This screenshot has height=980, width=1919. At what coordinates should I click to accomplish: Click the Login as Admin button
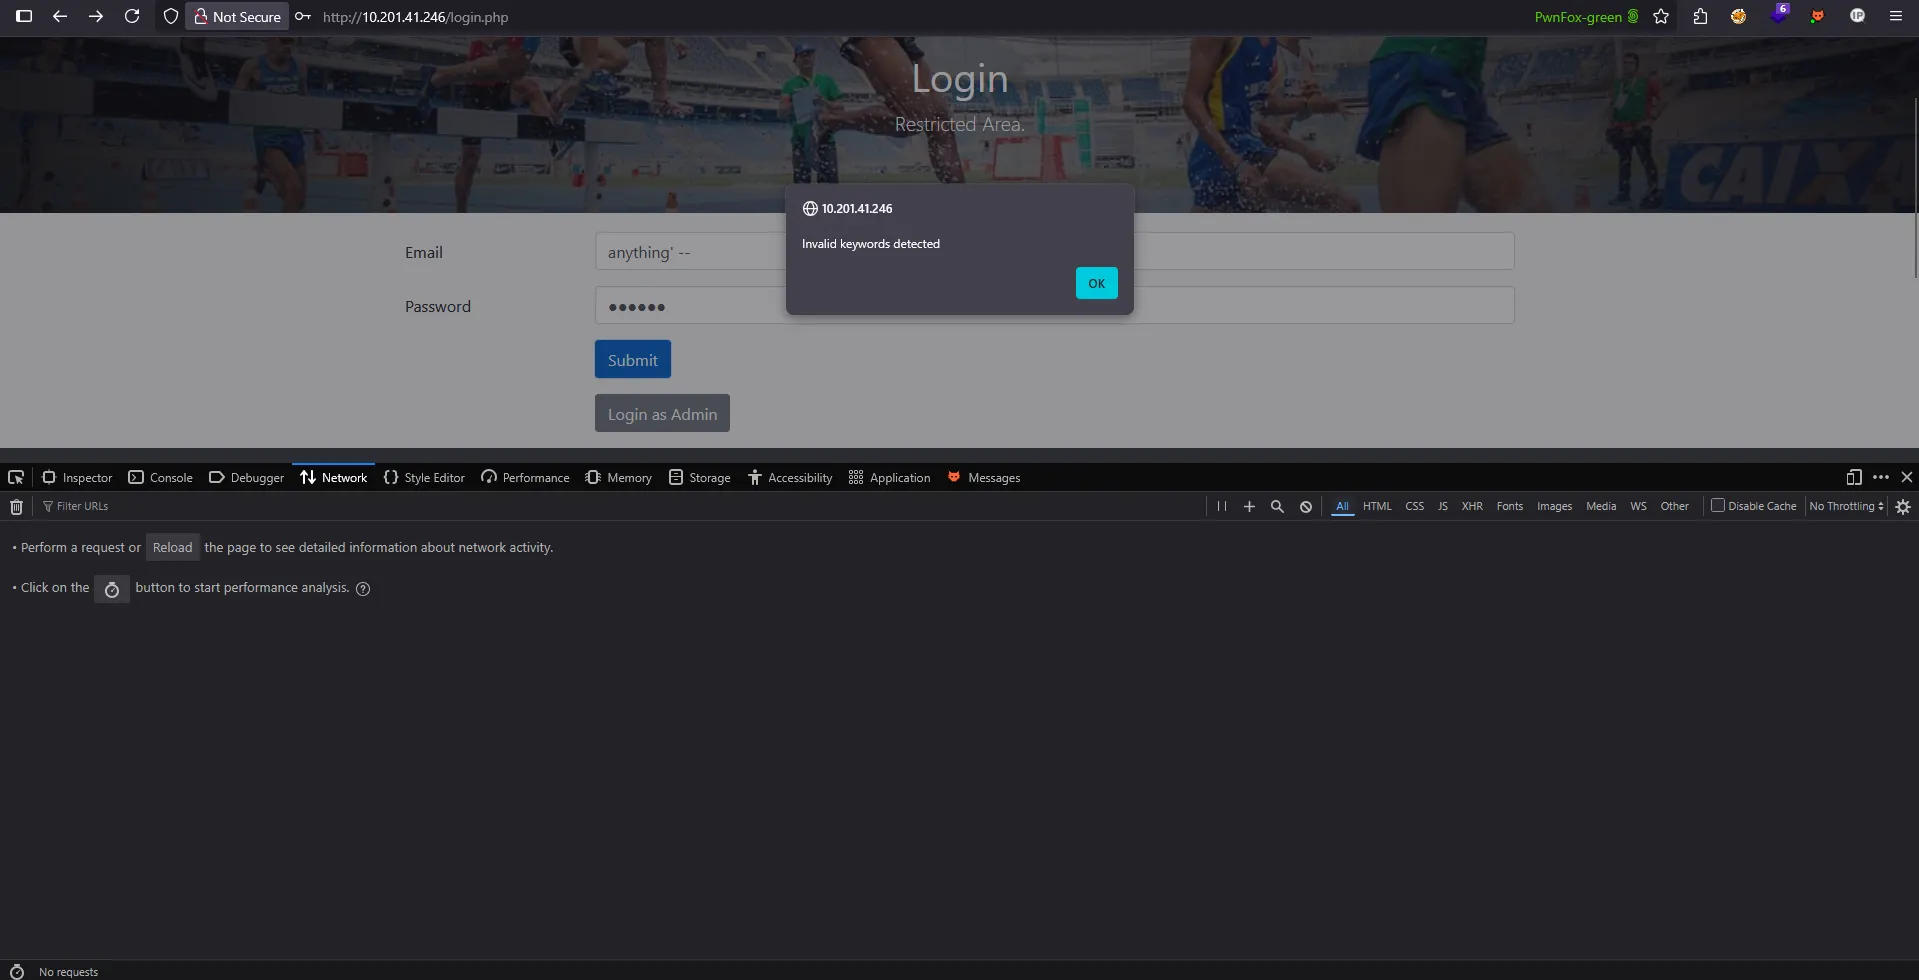(x=661, y=413)
